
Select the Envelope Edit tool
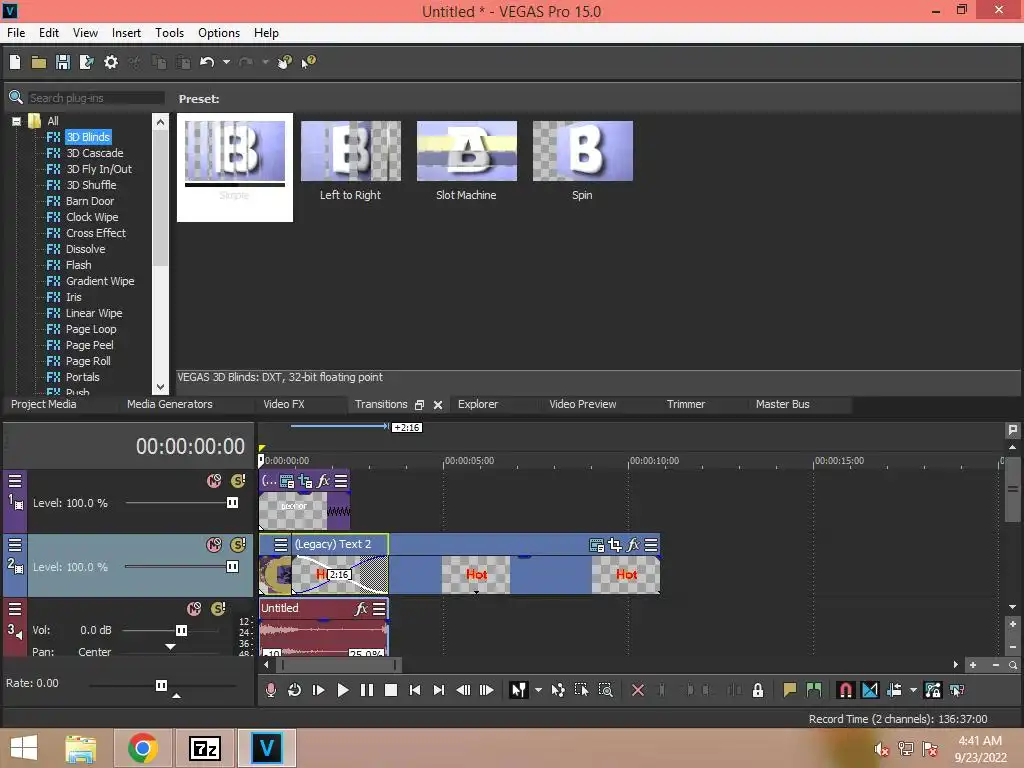point(558,690)
